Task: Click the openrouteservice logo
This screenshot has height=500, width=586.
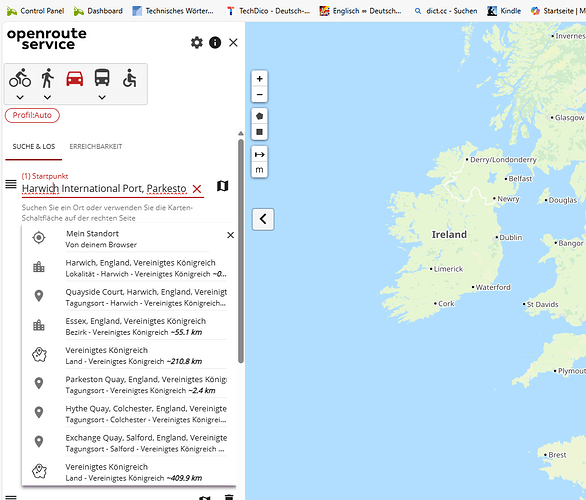Action: coord(46,39)
